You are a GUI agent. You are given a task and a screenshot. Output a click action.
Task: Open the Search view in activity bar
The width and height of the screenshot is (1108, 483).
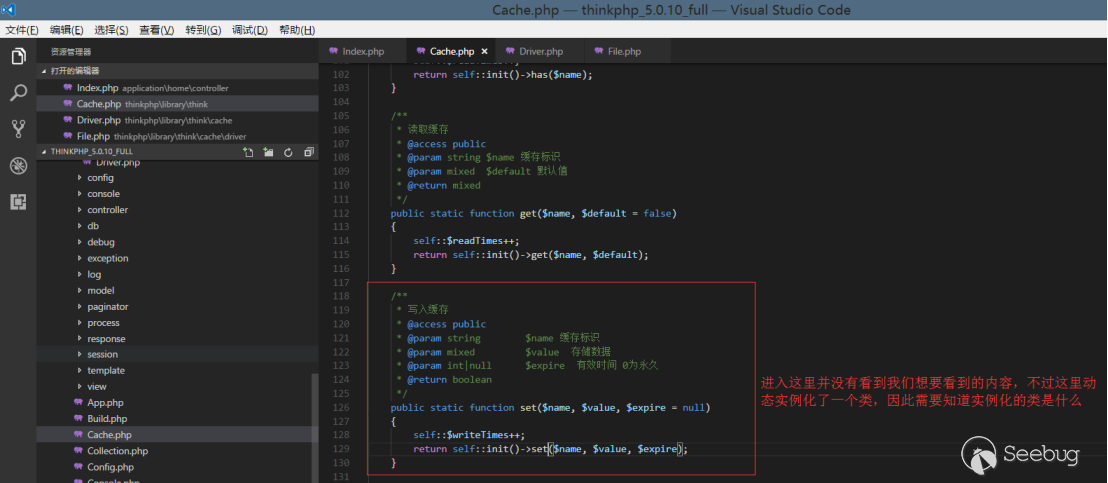point(18,93)
